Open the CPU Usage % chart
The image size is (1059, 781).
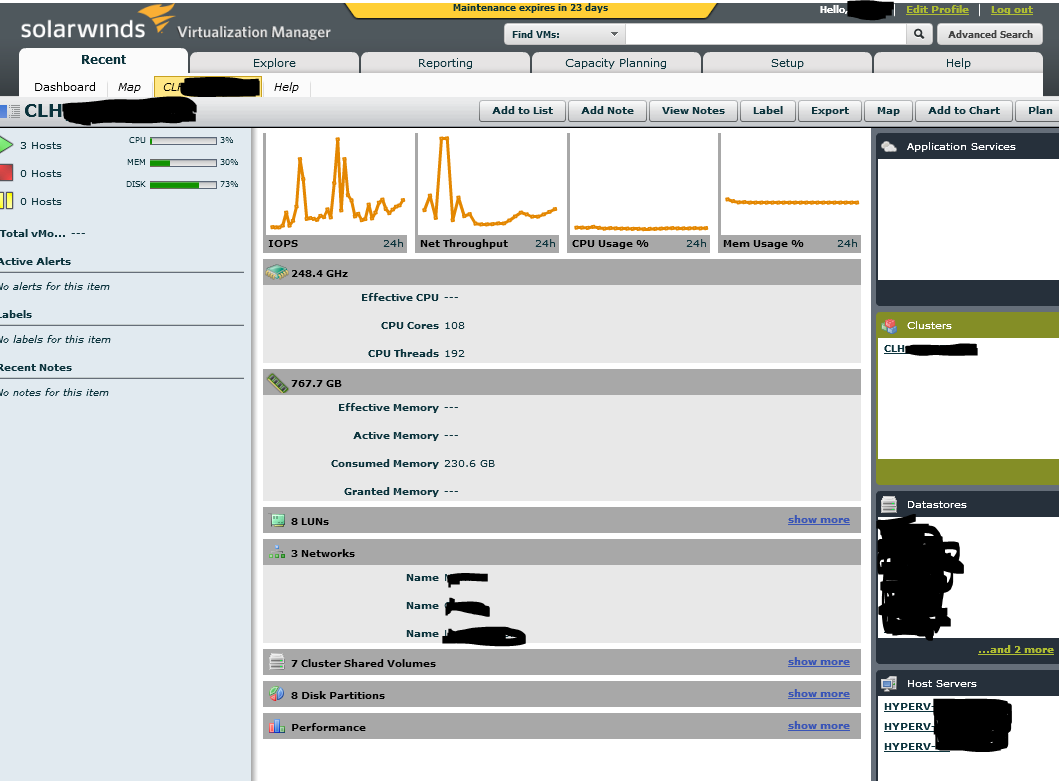pos(639,193)
